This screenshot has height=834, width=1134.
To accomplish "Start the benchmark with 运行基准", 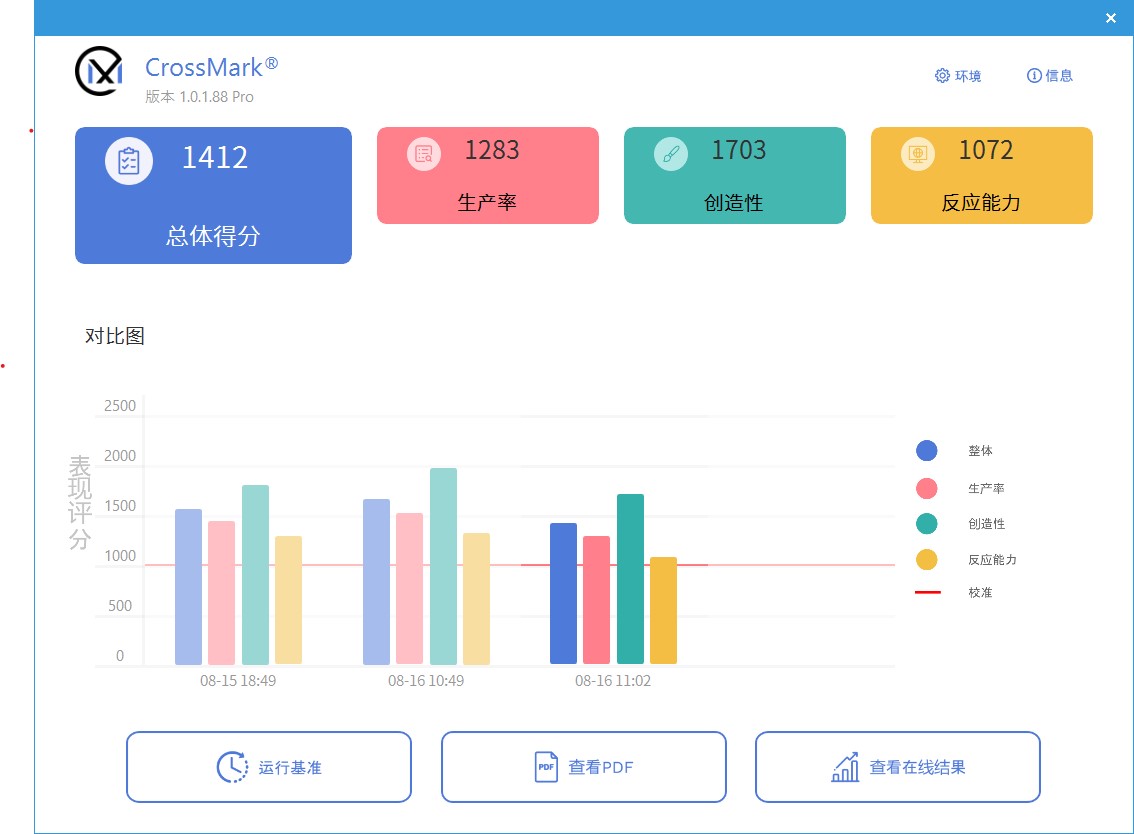I will (269, 767).
